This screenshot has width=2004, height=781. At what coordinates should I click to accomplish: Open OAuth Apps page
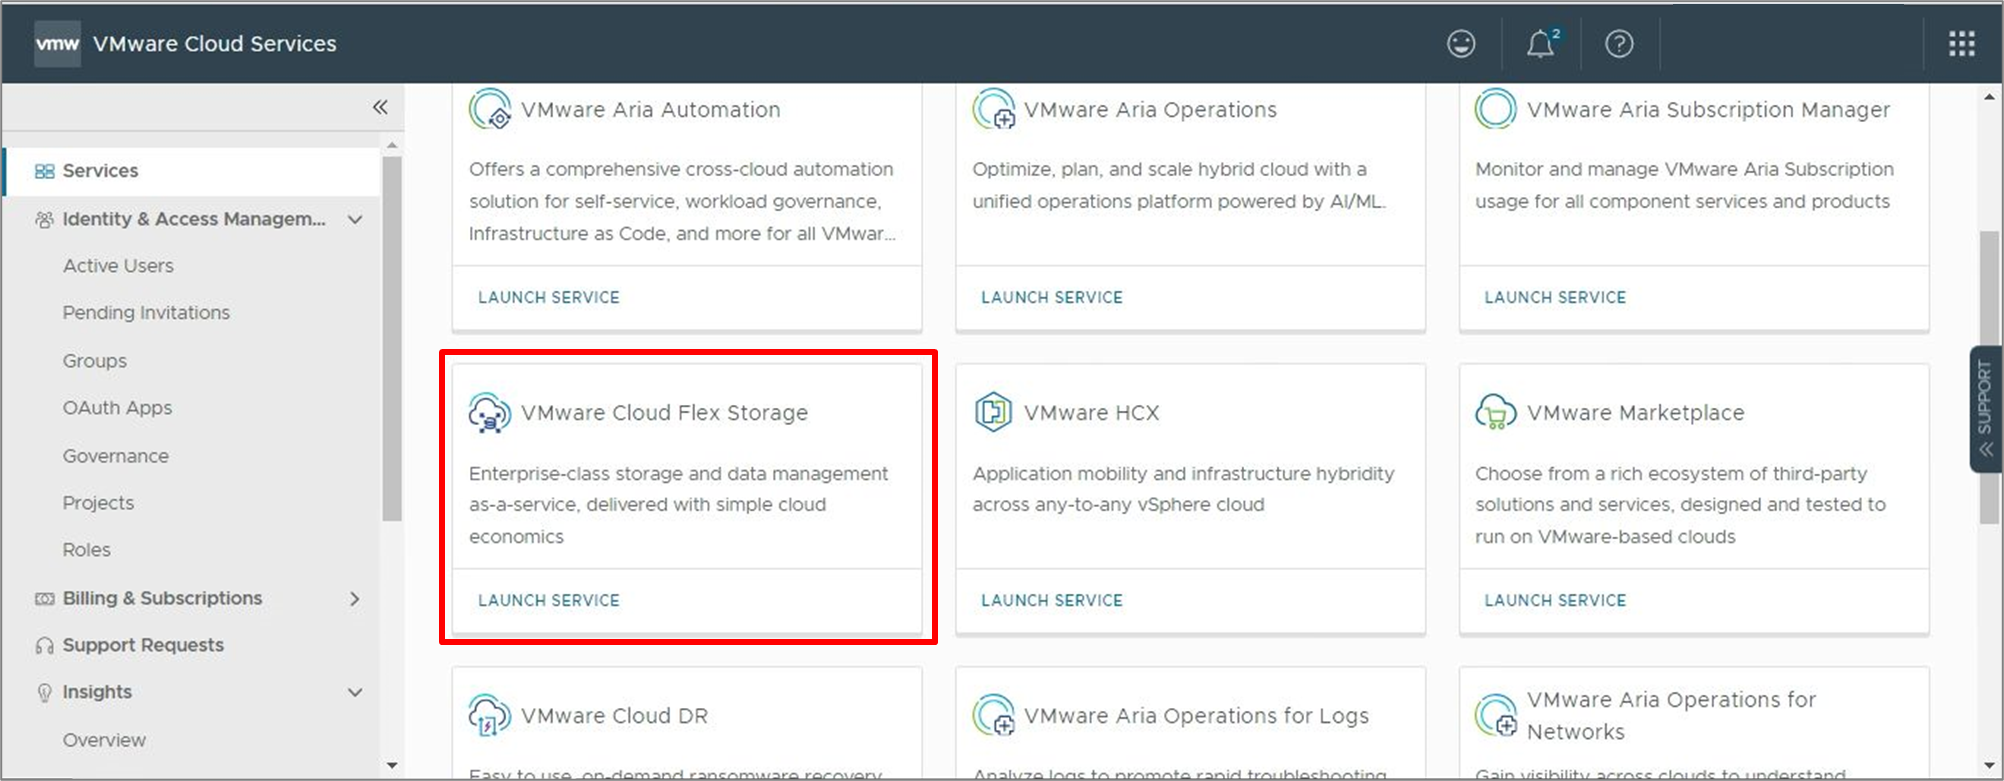point(117,408)
